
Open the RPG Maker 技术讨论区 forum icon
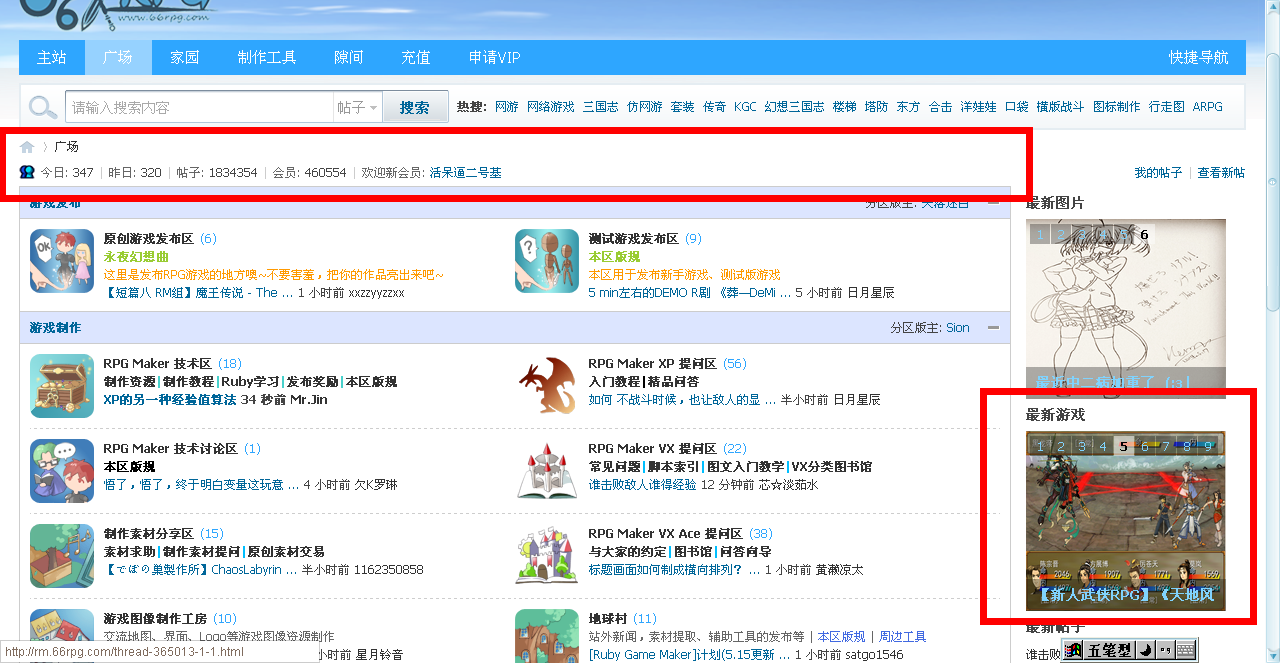pyautogui.click(x=62, y=471)
